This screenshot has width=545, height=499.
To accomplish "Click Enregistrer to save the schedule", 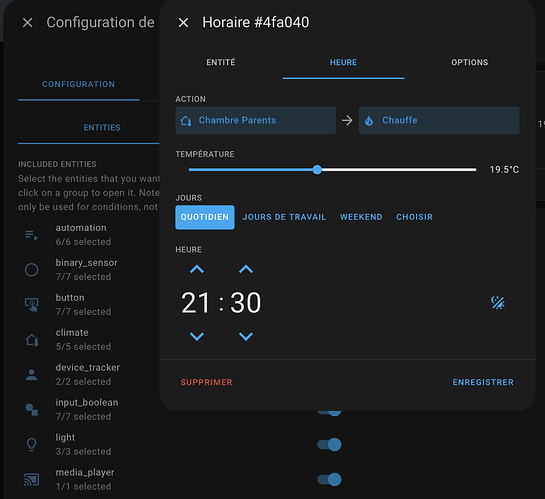I will tap(483, 382).
